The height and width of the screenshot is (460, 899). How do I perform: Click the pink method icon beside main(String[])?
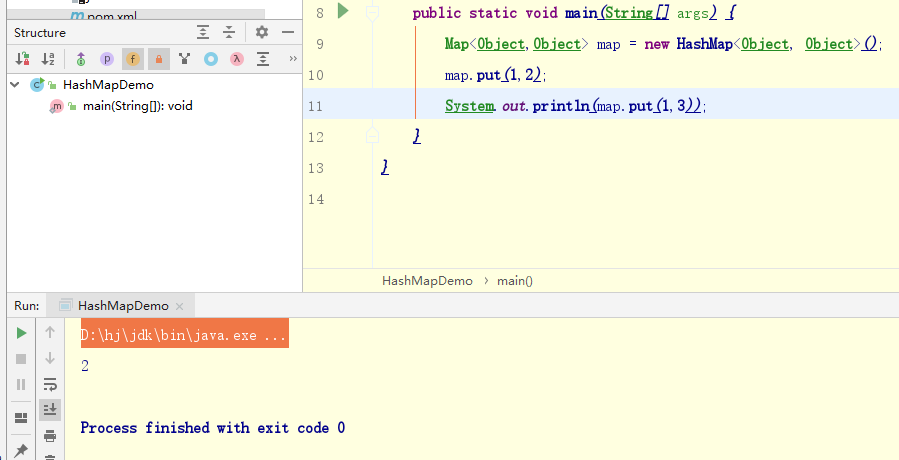point(56,106)
